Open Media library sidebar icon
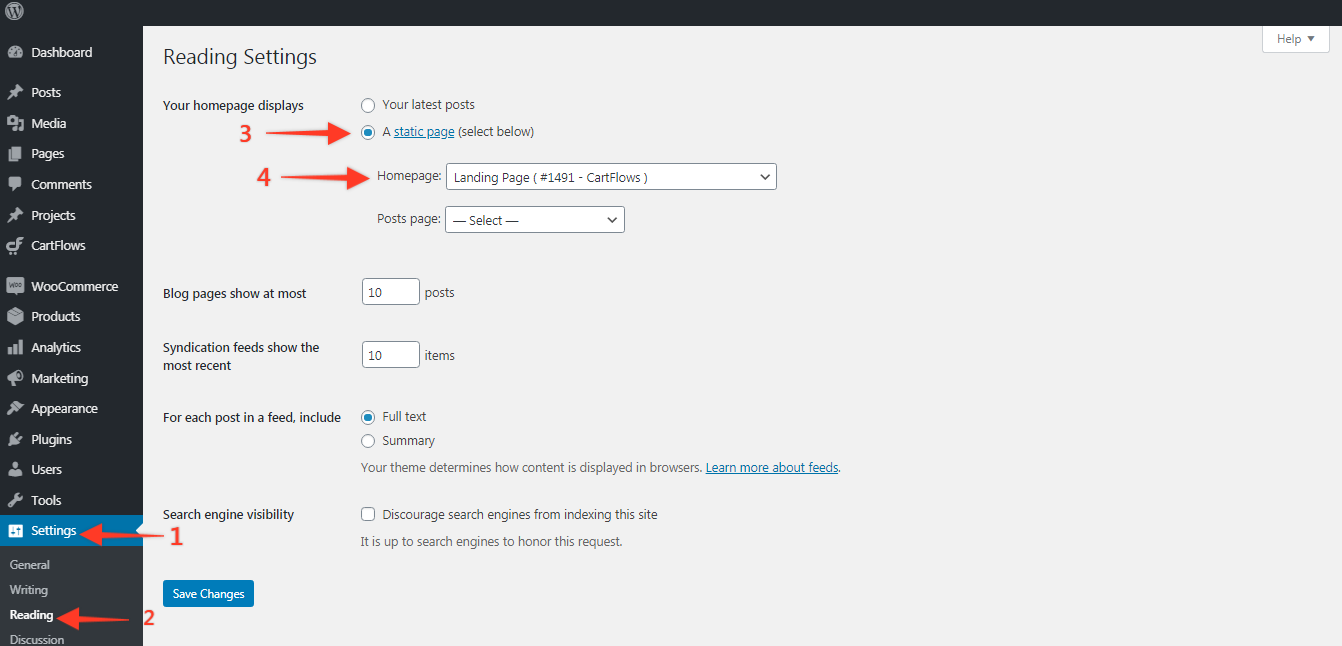 click(x=15, y=124)
